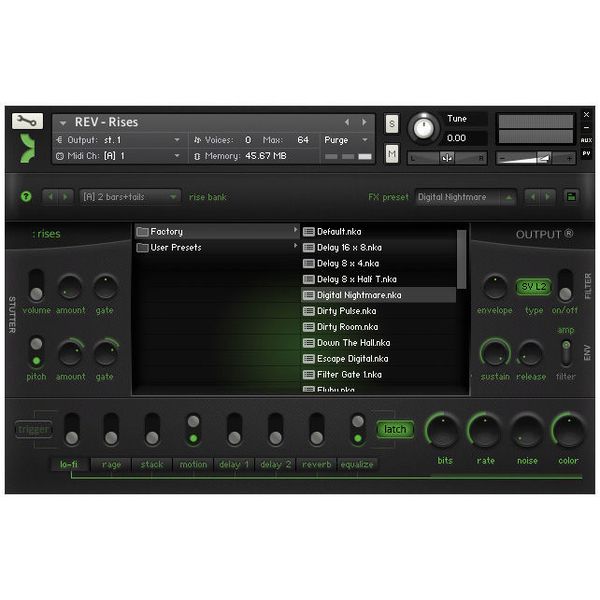Open the Digital Nightmare FX preset dropdown

[466, 197]
